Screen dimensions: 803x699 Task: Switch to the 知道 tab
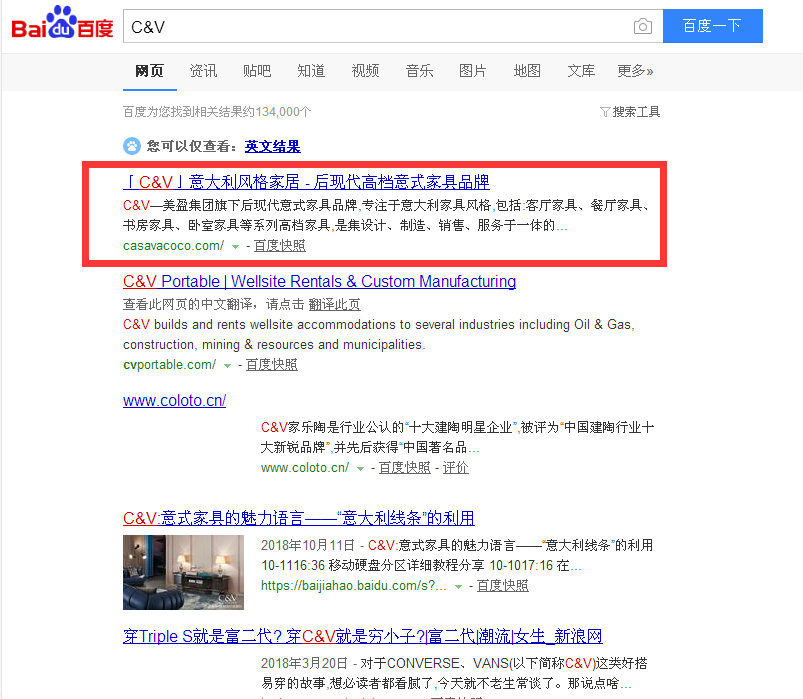[311, 71]
